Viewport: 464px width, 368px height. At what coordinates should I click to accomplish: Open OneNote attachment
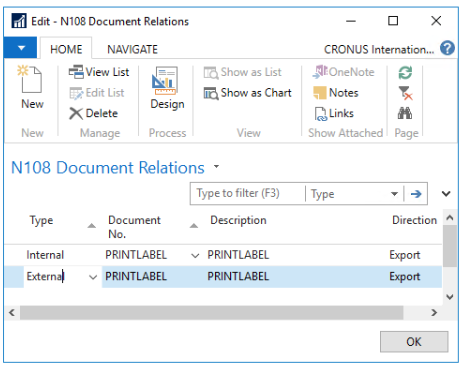tap(343, 72)
